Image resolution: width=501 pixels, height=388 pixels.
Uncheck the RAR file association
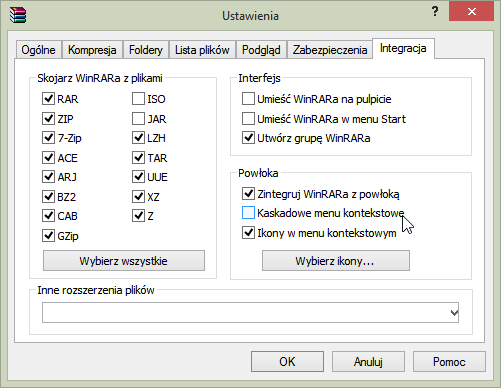48,99
